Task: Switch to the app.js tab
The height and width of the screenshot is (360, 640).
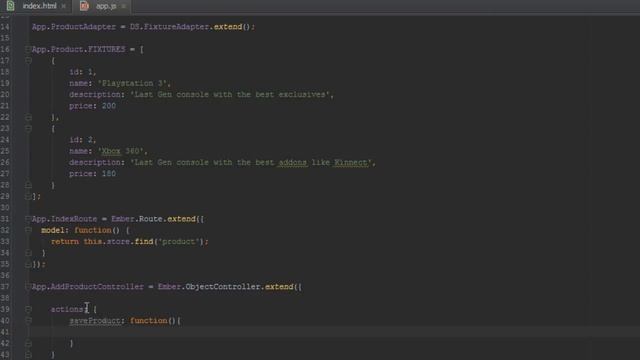Action: (x=106, y=6)
